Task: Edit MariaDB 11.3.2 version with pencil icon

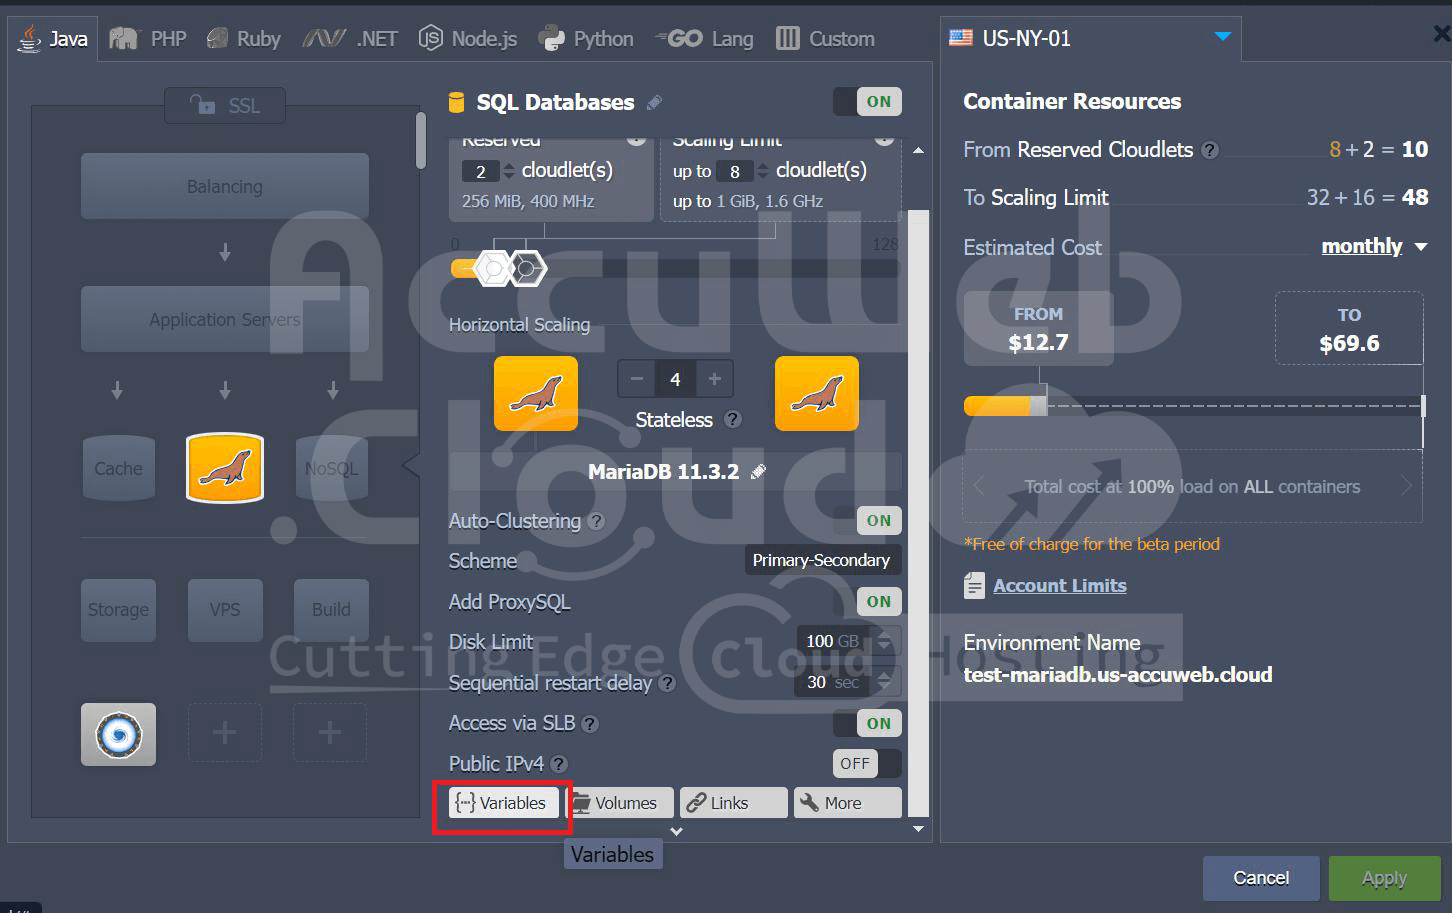Action: click(759, 472)
